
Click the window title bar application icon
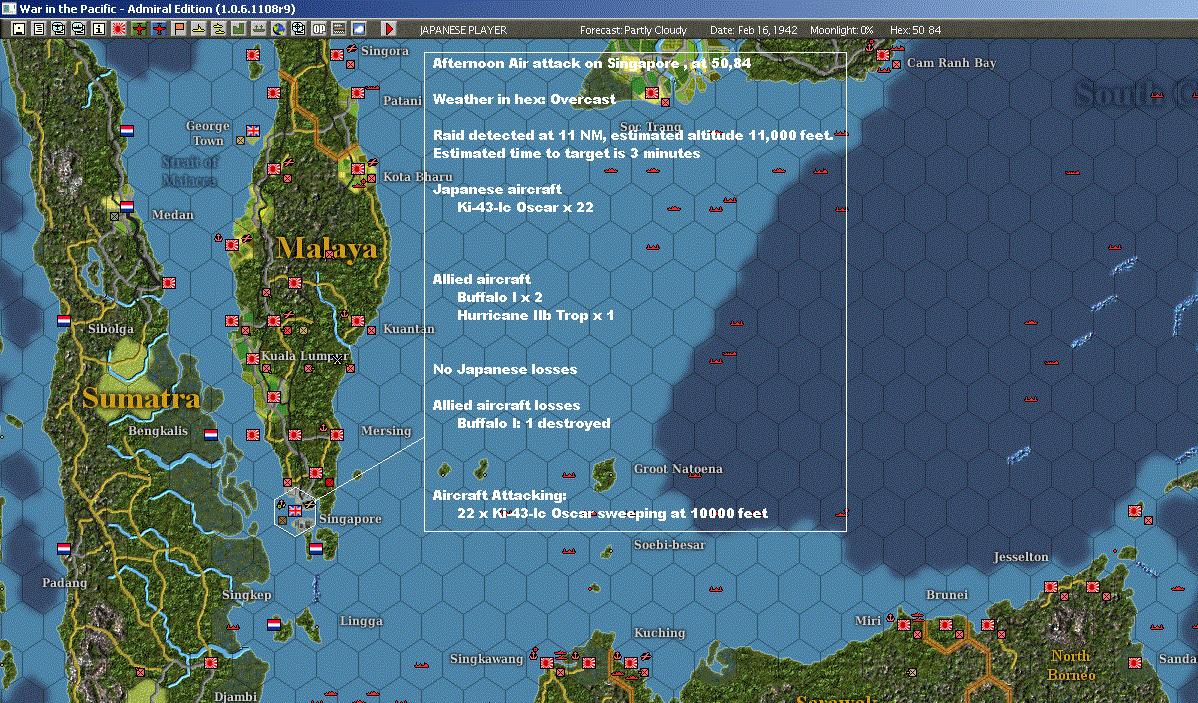(x=8, y=8)
